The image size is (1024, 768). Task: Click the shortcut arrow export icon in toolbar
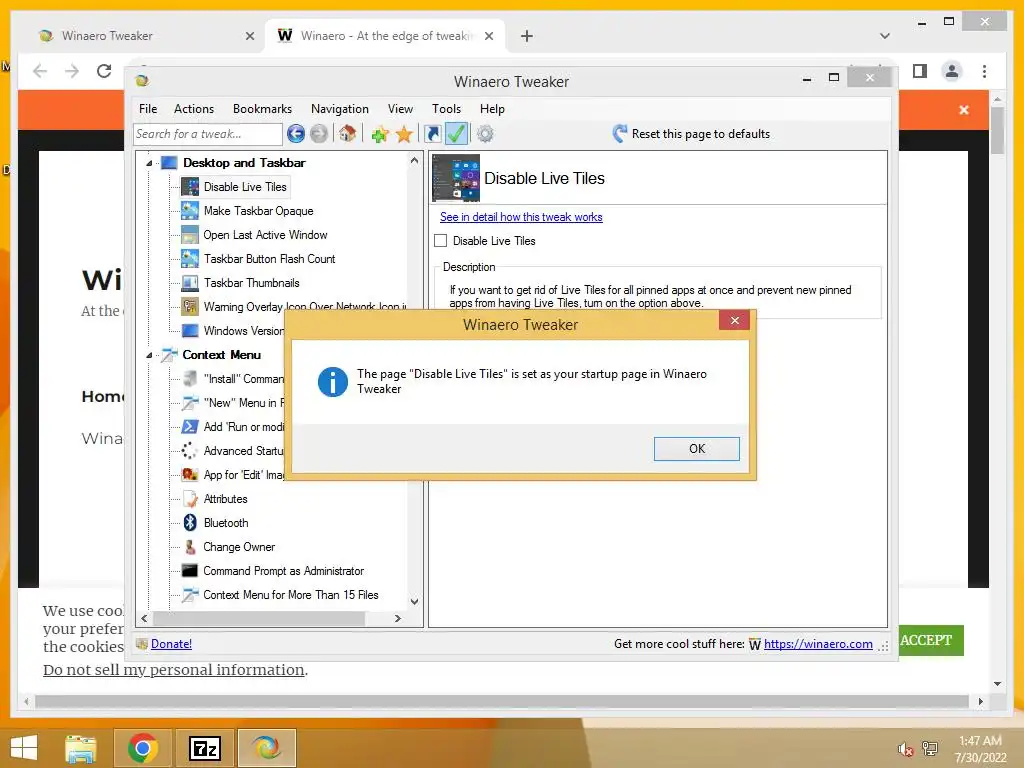coord(432,134)
